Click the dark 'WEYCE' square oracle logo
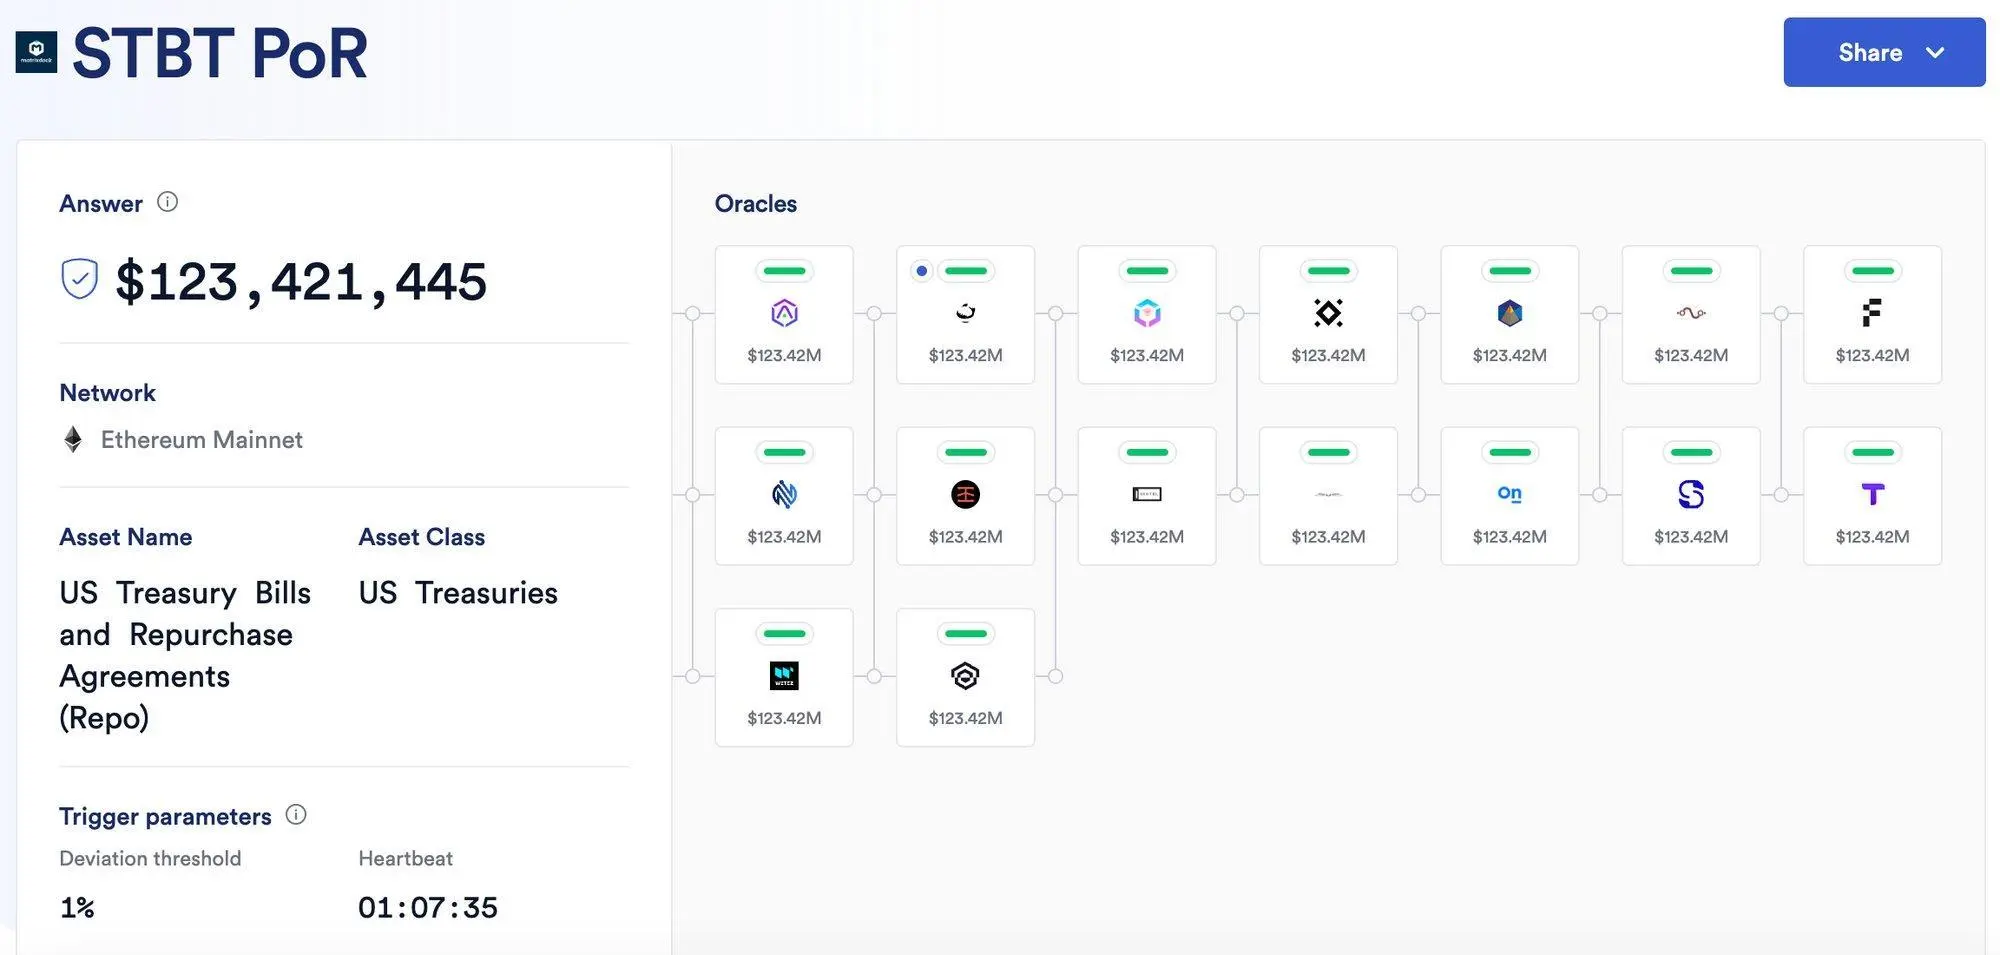 coord(784,675)
